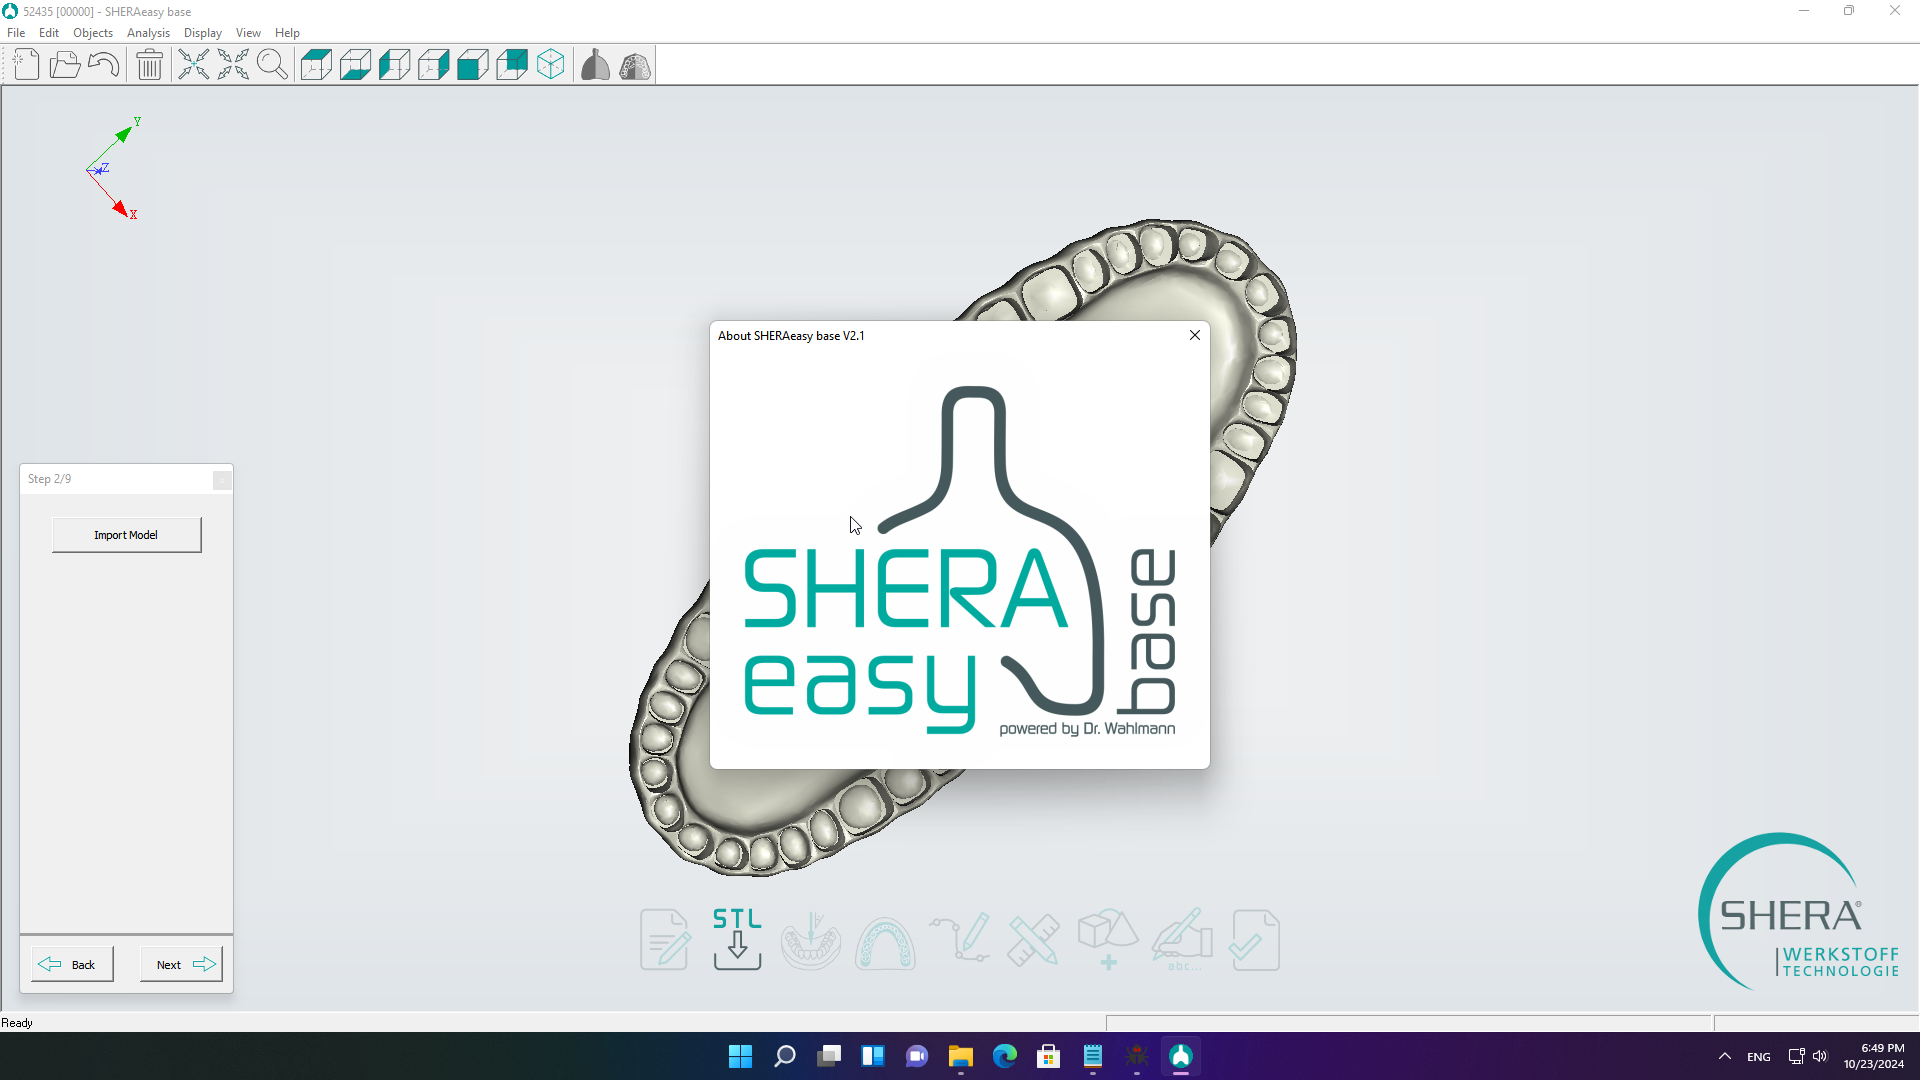
Task: Switch to the cube bottom-face view
Action: (x=355, y=65)
